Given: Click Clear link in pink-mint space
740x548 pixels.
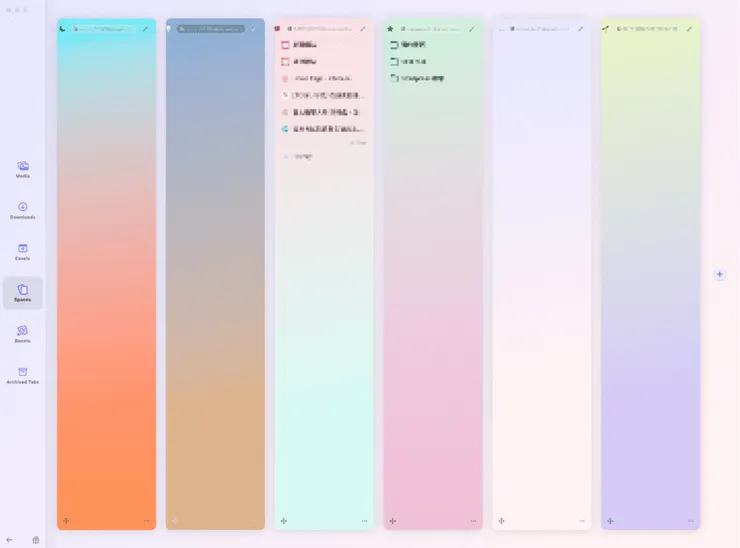Looking at the screenshot, I should click(359, 143).
